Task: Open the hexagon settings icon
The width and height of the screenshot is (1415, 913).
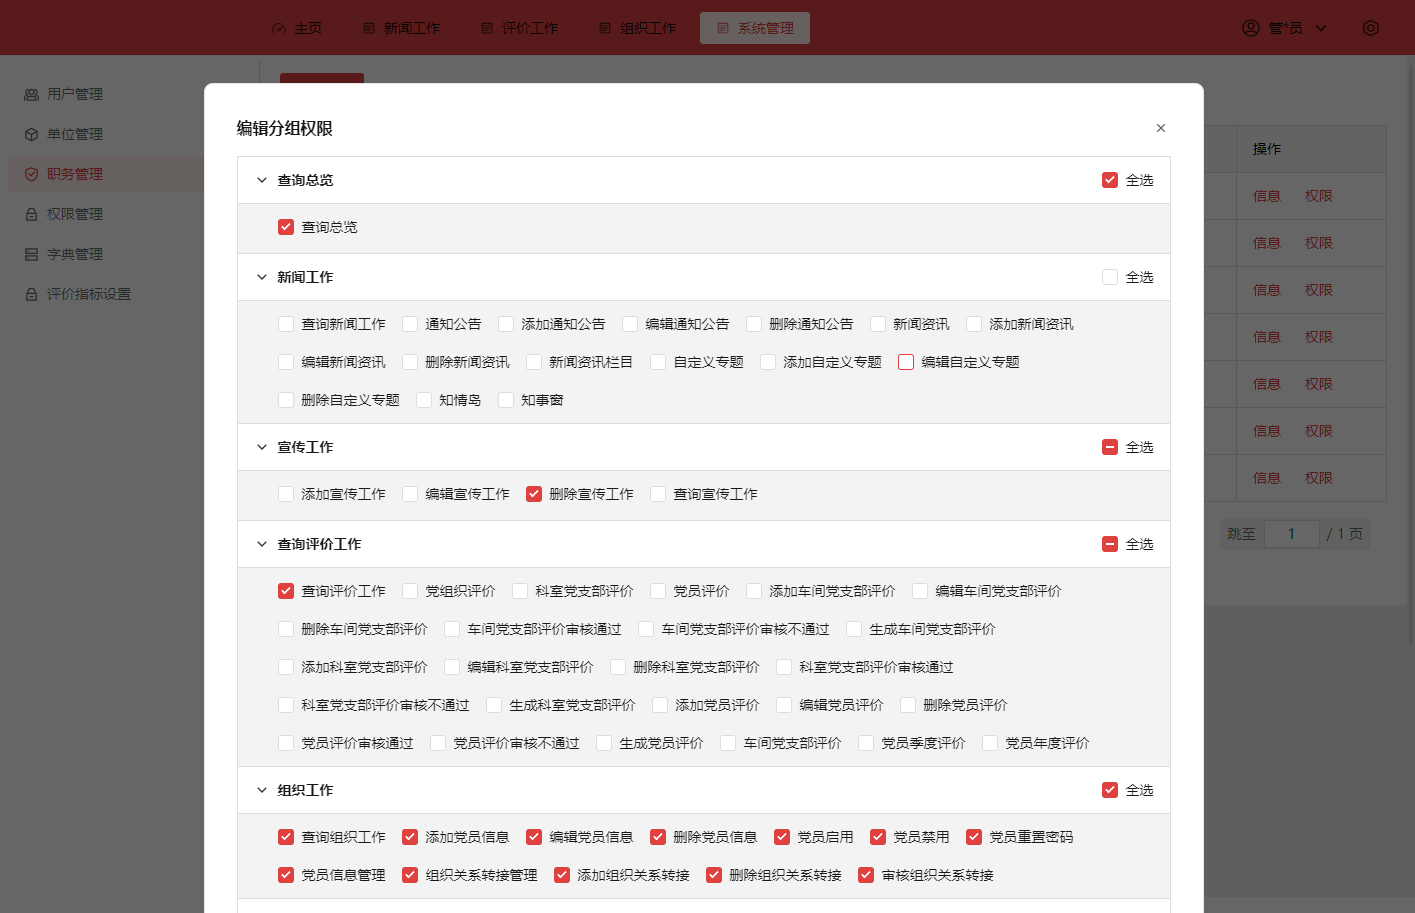Action: point(1371,28)
